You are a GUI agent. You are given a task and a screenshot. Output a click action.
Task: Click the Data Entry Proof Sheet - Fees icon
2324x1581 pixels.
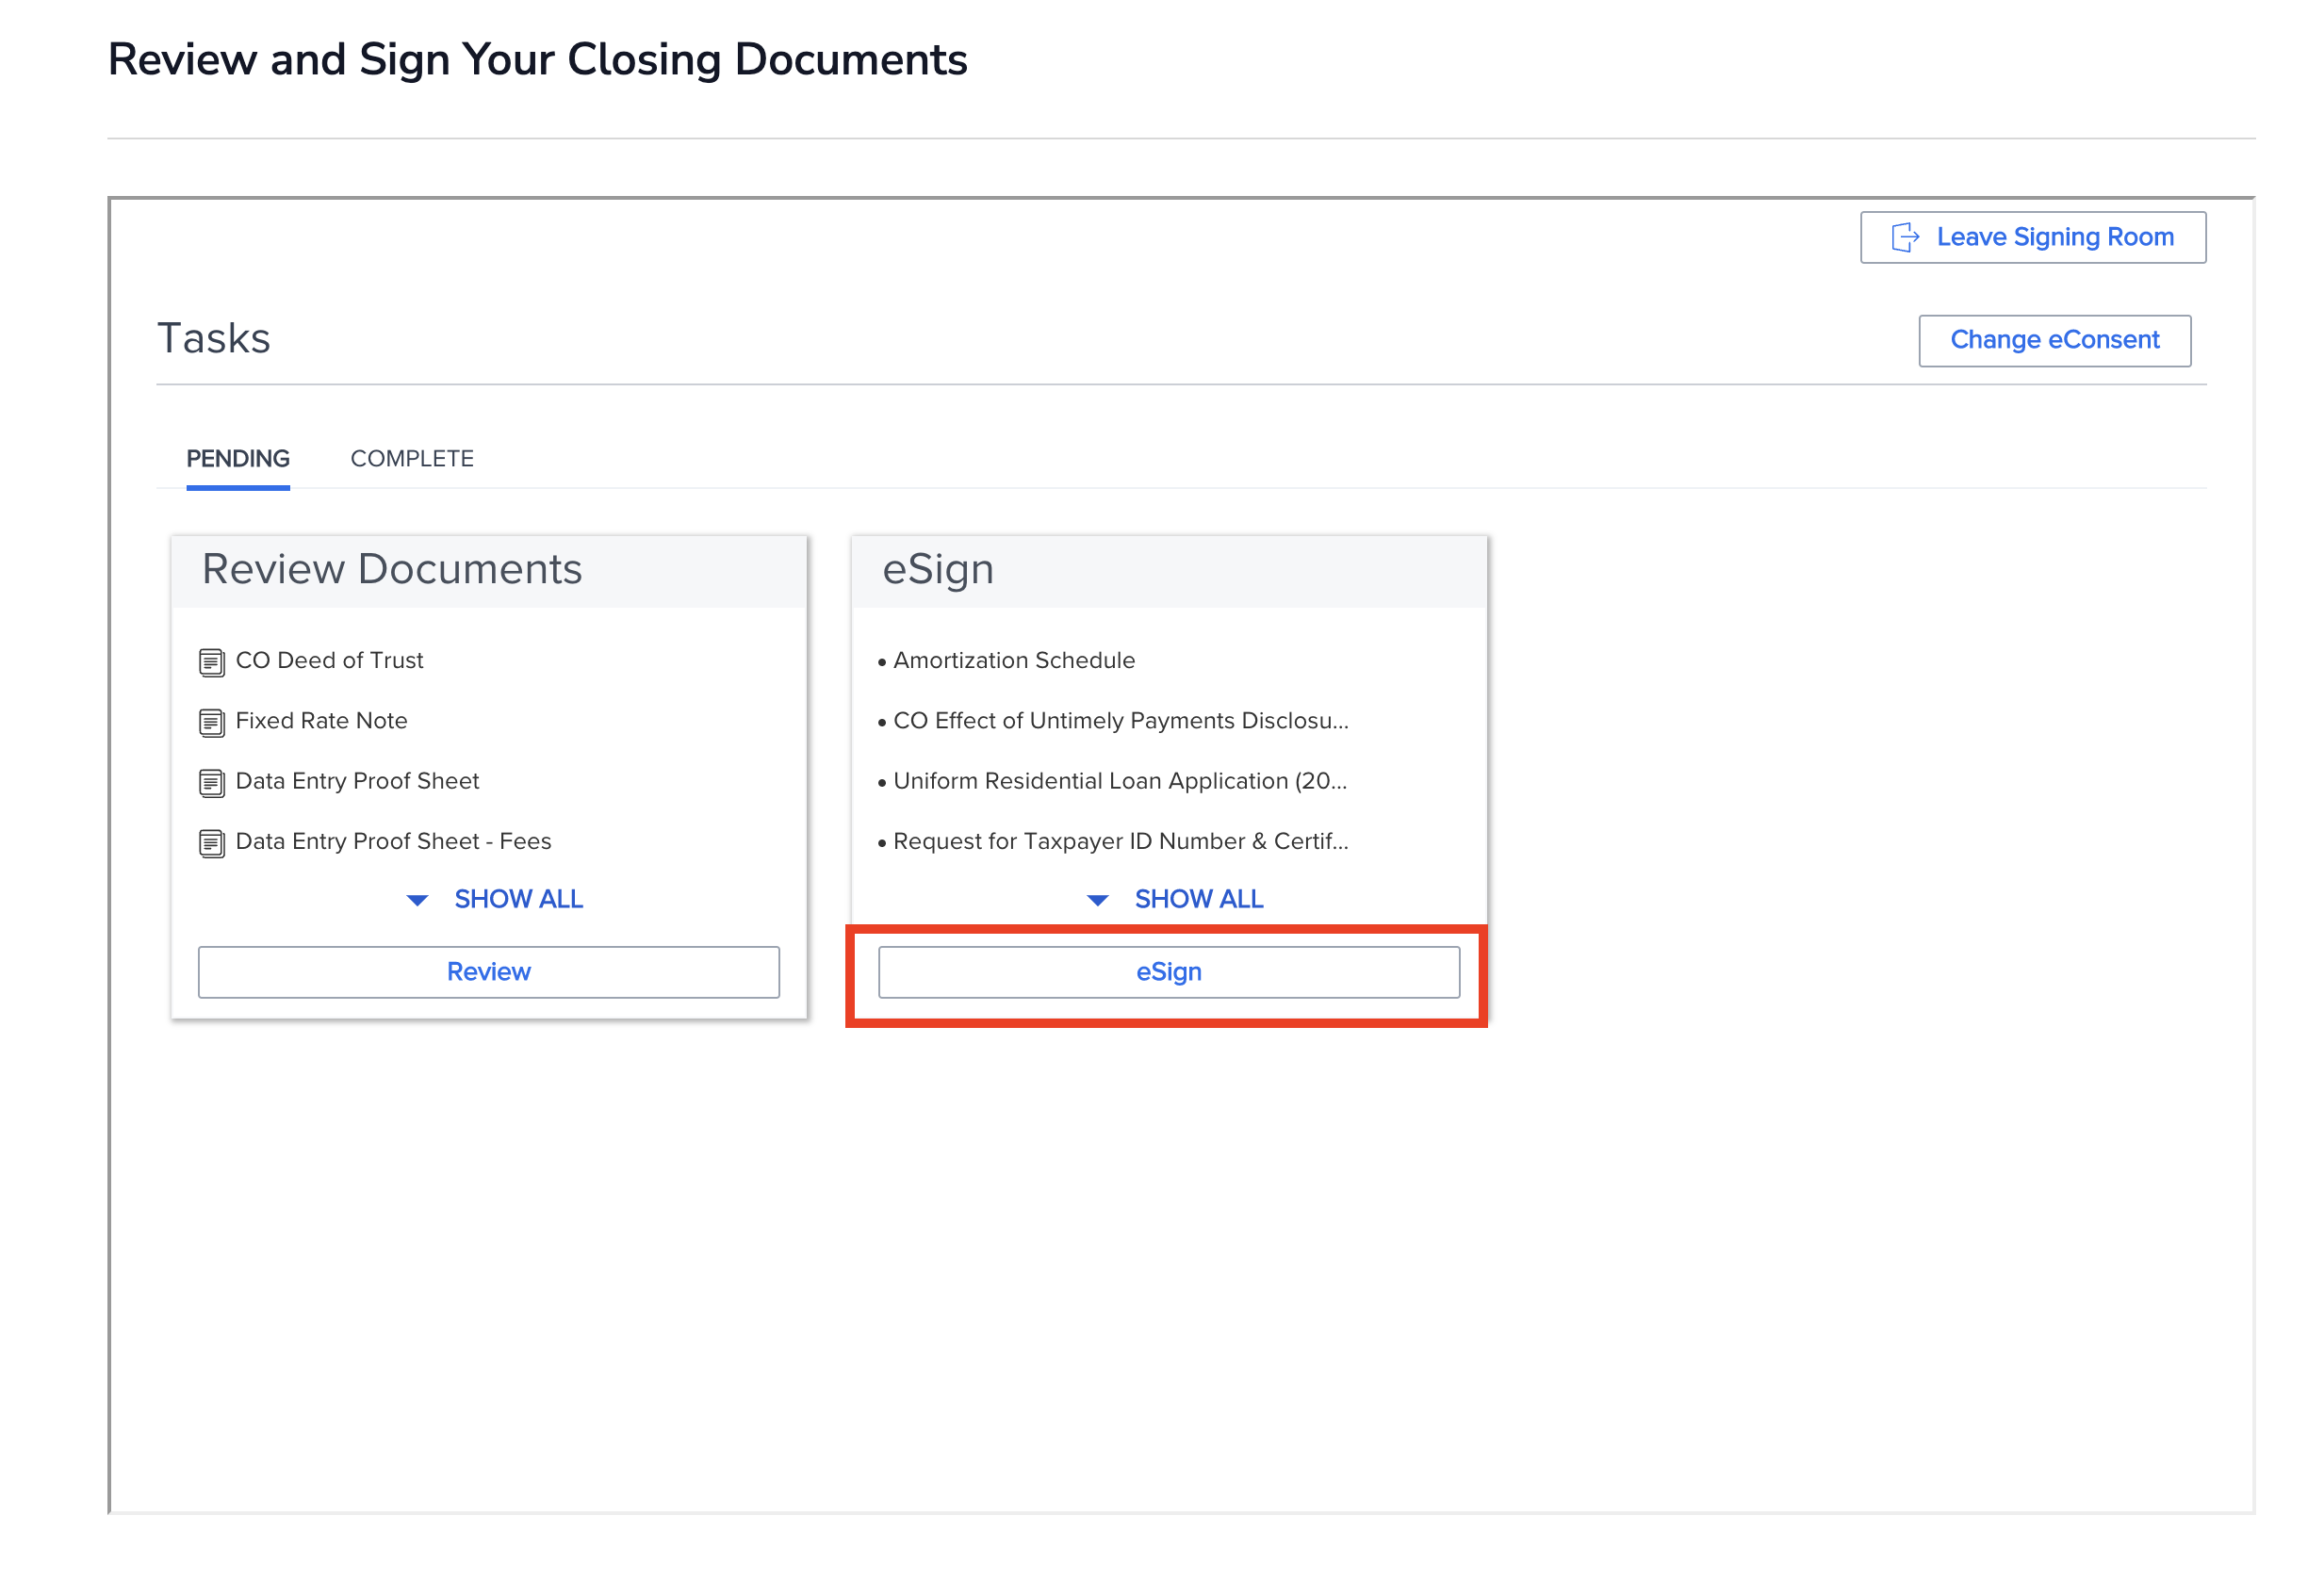211,843
